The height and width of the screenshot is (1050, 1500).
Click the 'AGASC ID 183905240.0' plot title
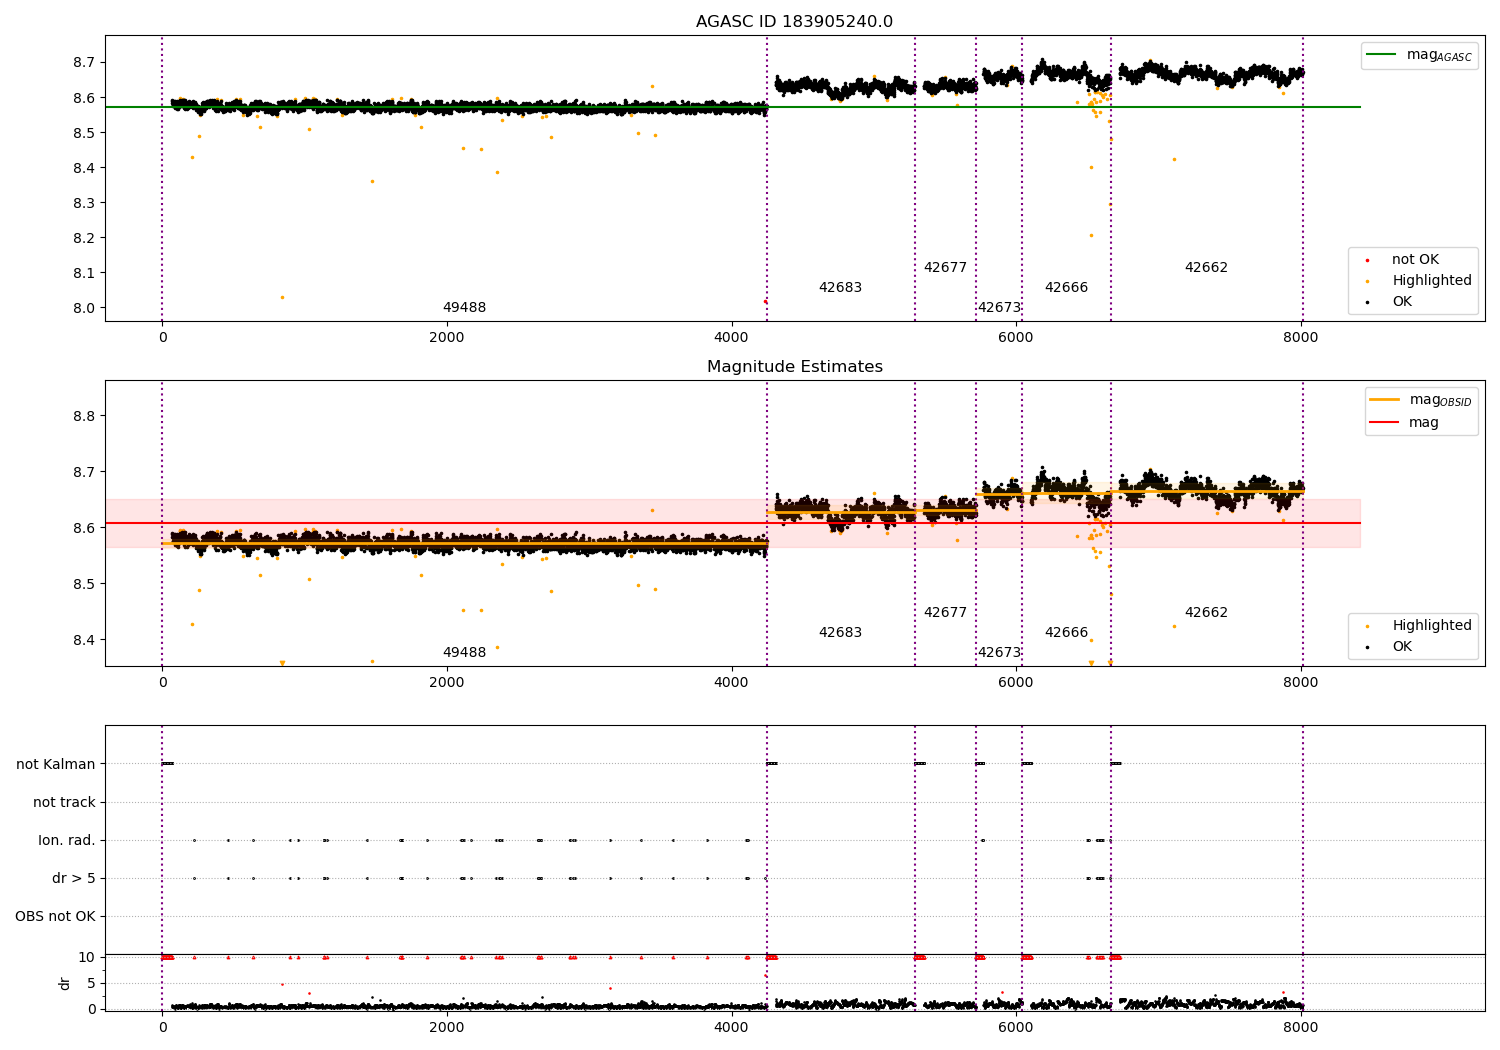pyautogui.click(x=794, y=22)
